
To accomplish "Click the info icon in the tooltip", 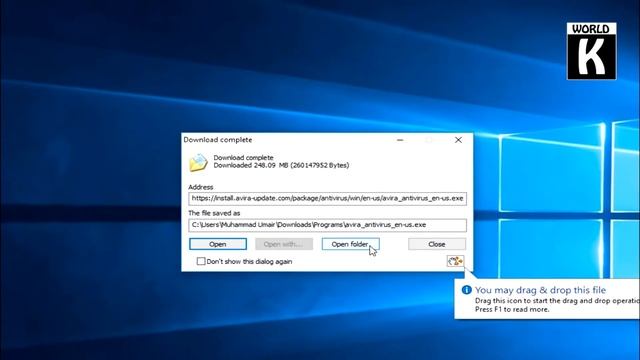I will (x=466, y=290).
